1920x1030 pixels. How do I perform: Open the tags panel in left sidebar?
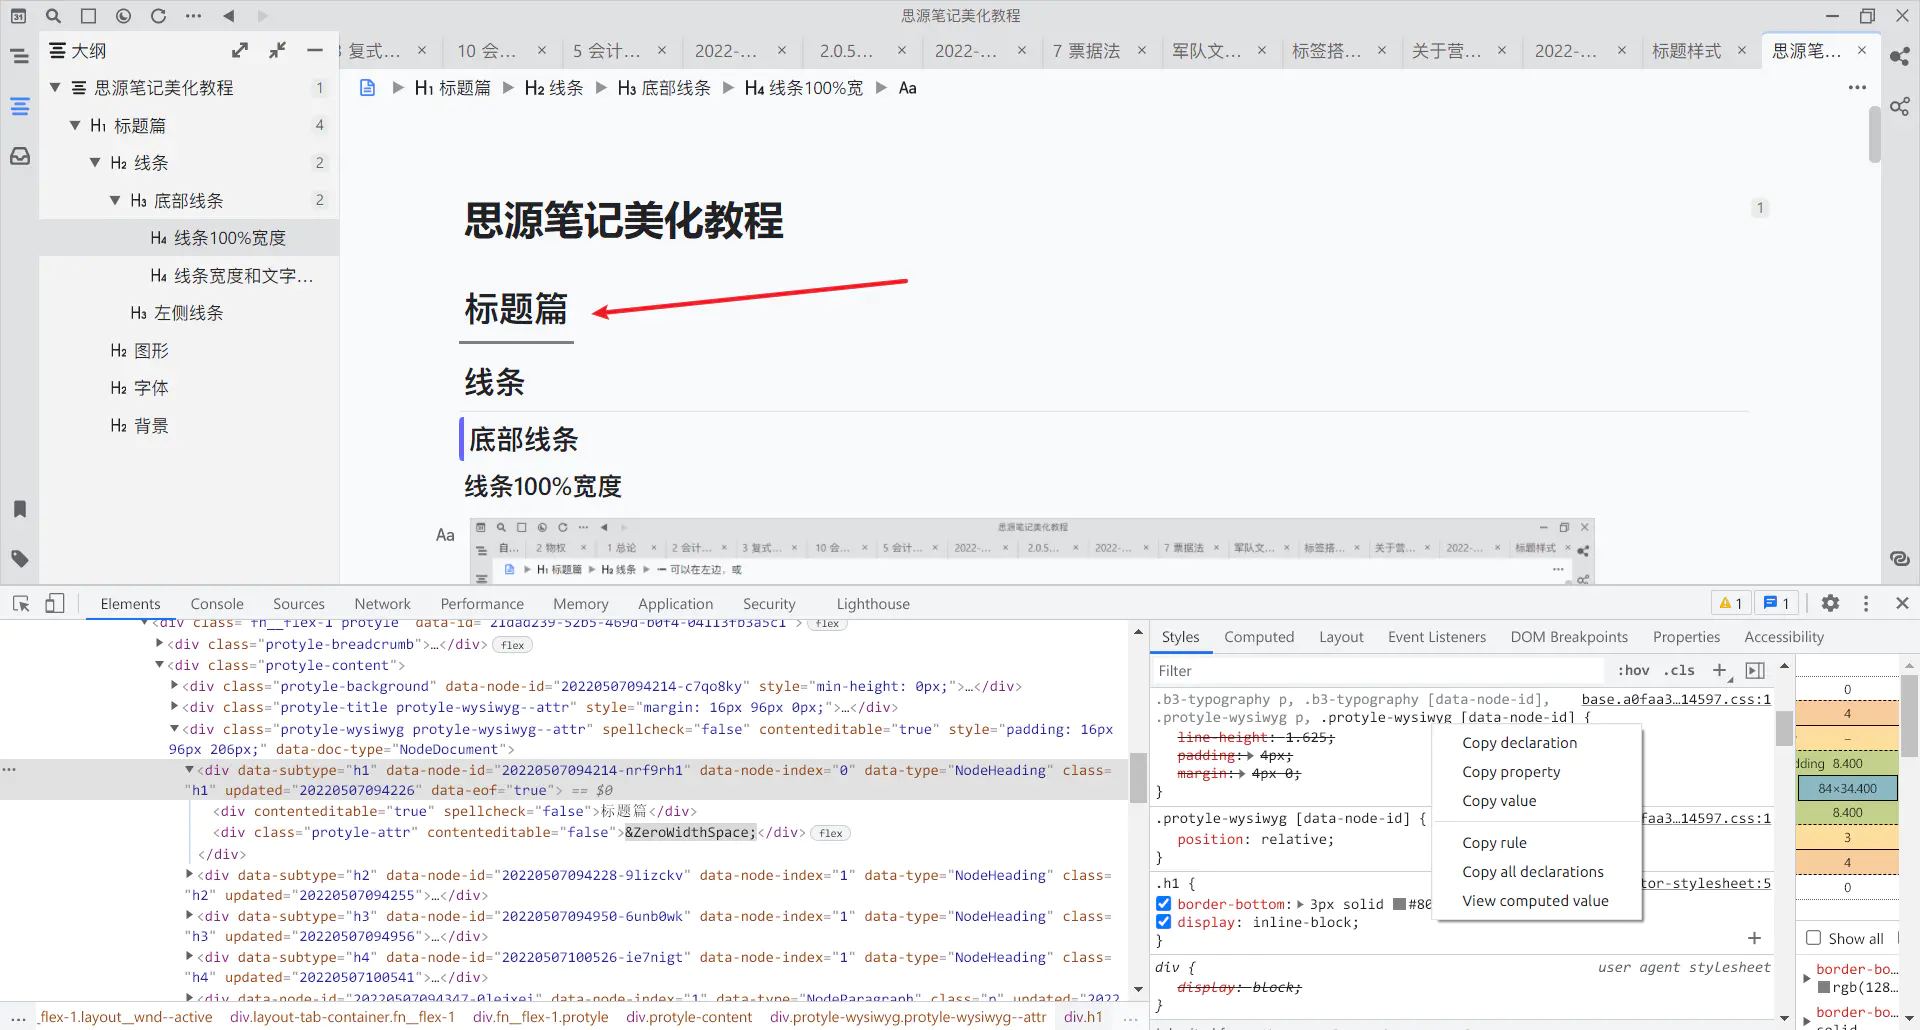[x=20, y=559]
